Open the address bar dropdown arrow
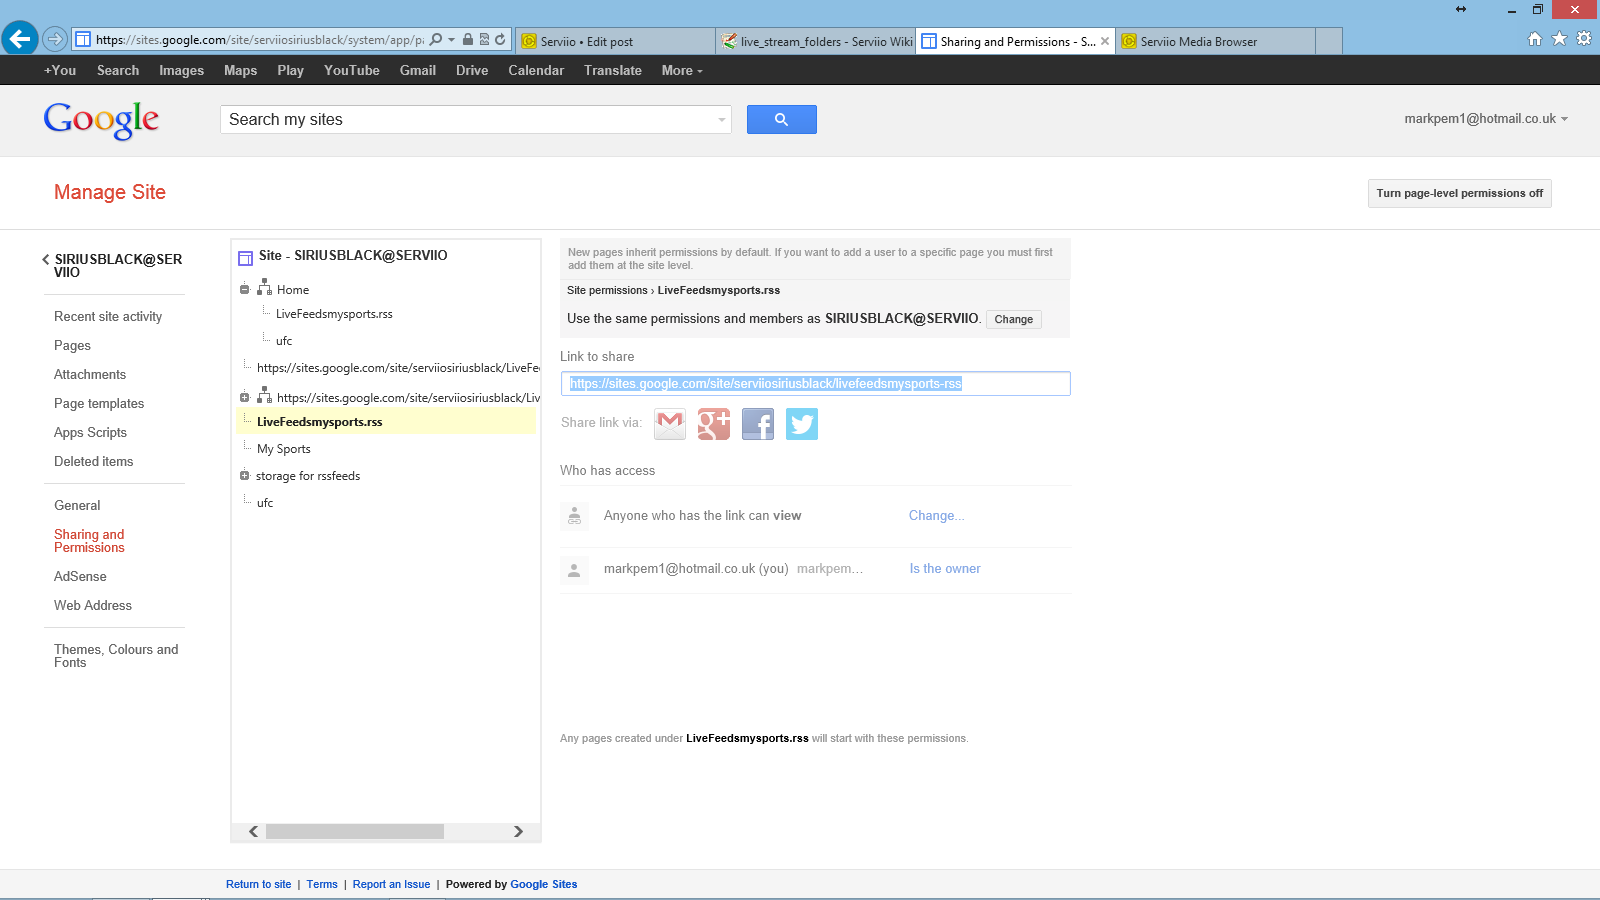 pos(452,40)
